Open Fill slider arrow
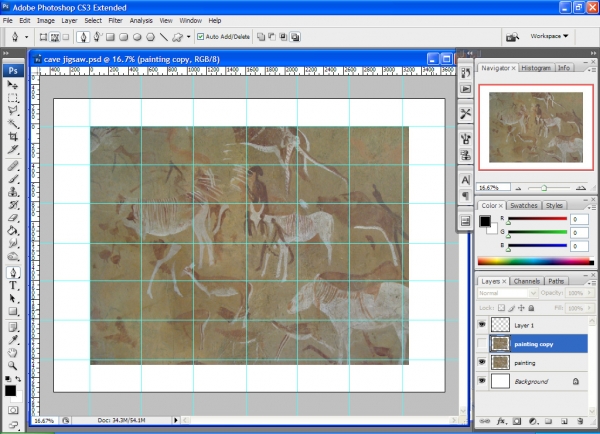The height and width of the screenshot is (434, 600). 590,308
